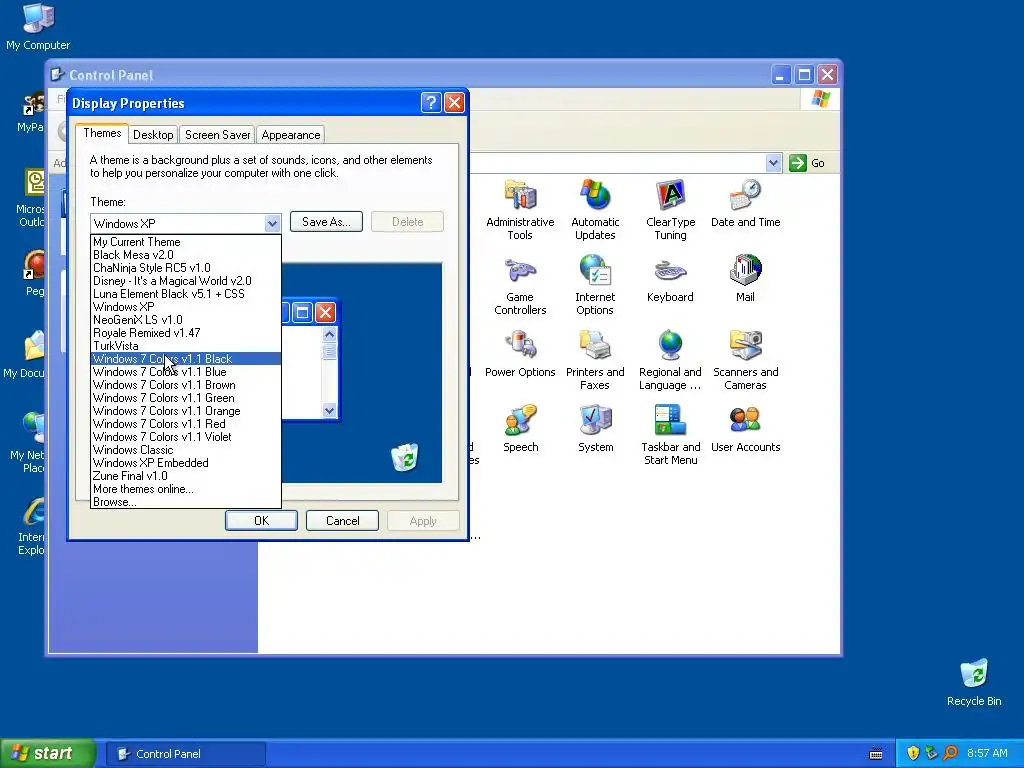Open Speech settings icon
Image resolution: width=1024 pixels, height=768 pixels.
[520, 428]
